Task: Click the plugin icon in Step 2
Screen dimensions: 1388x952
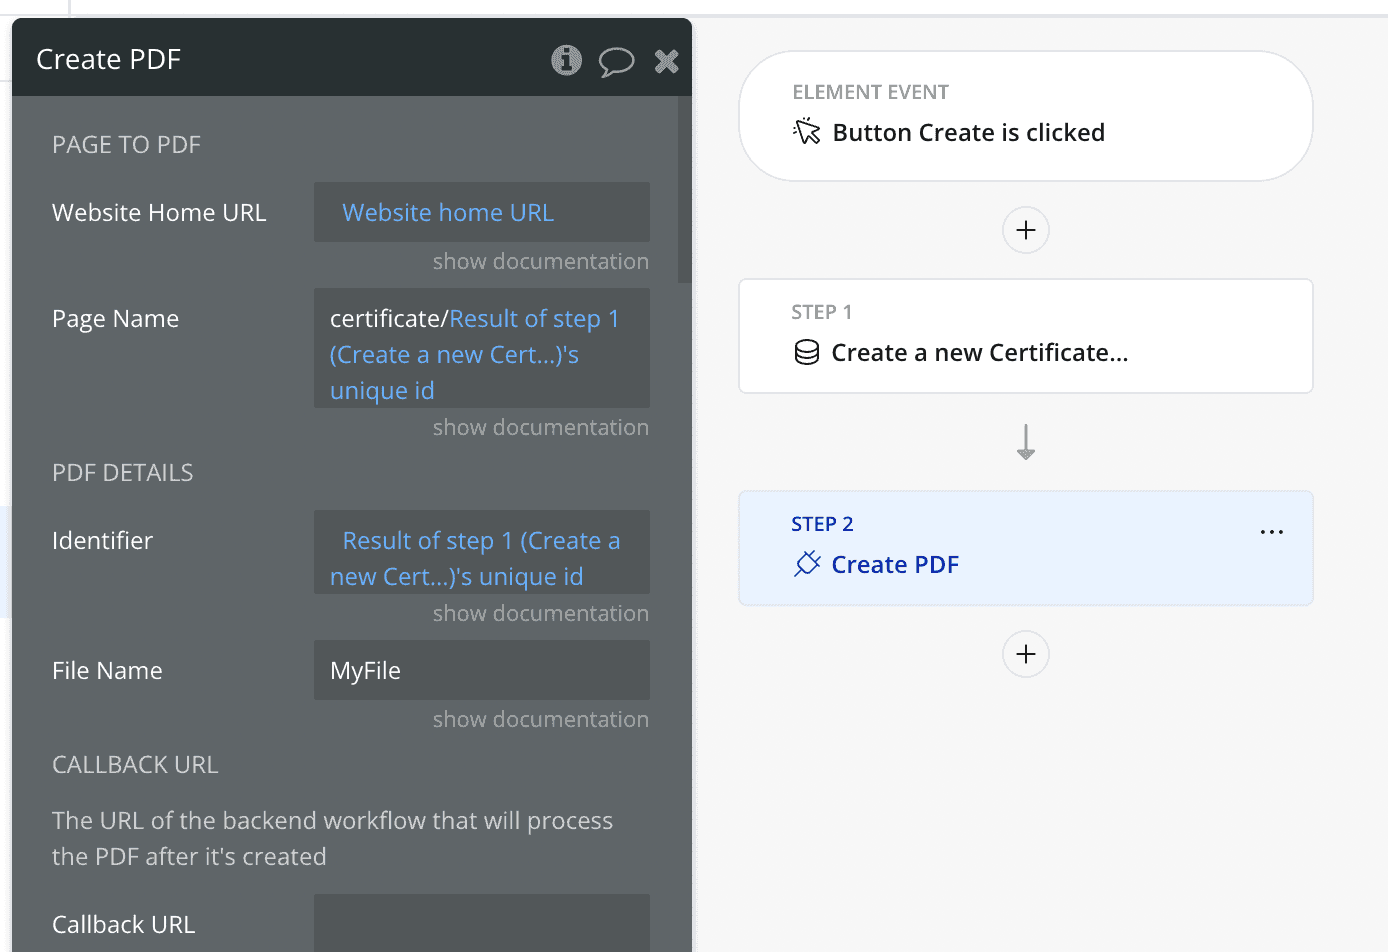Action: point(807,564)
